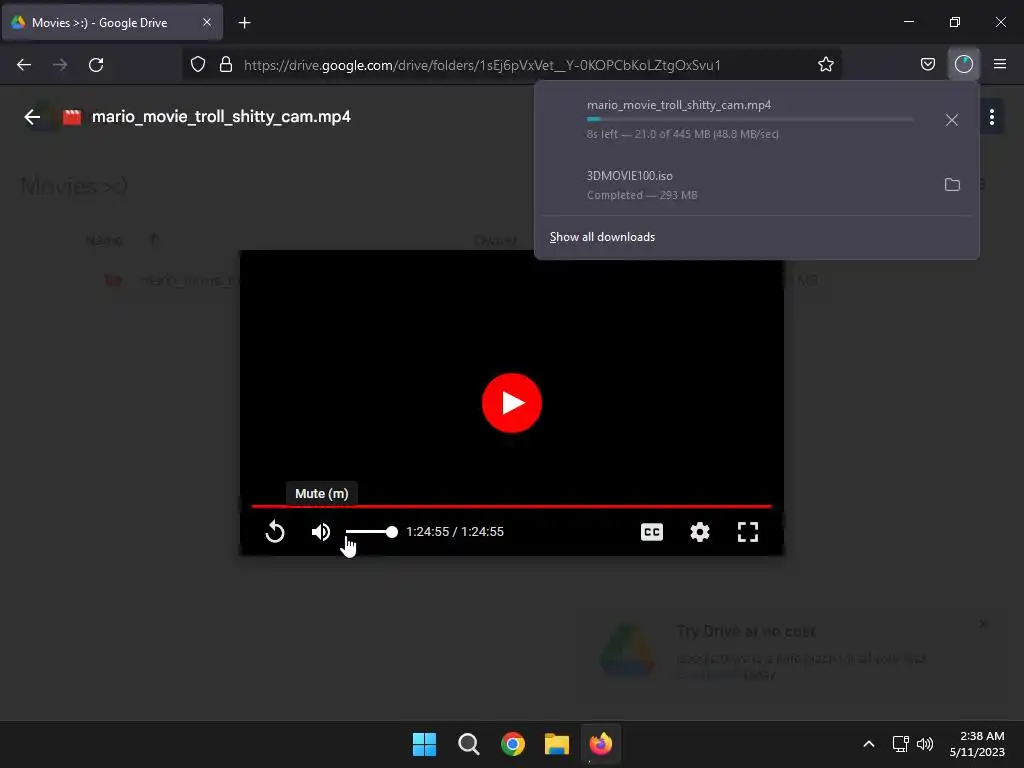Open Firefox downloads toolbar button
1024x768 pixels.
click(x=963, y=64)
